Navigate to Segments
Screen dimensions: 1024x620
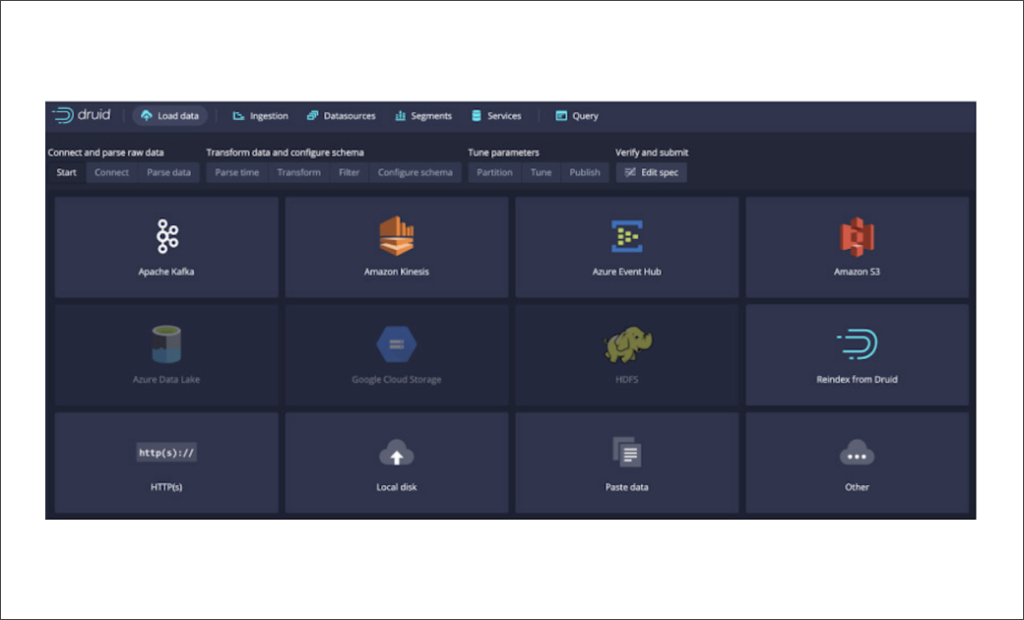(x=423, y=116)
